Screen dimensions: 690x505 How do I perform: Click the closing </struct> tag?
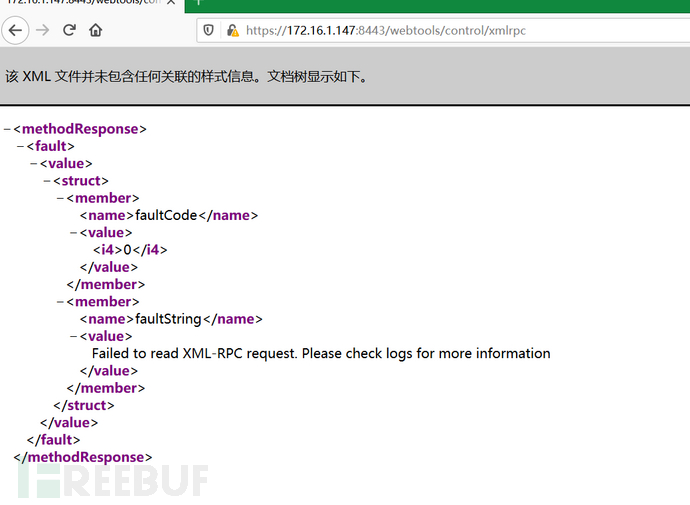coord(84,405)
